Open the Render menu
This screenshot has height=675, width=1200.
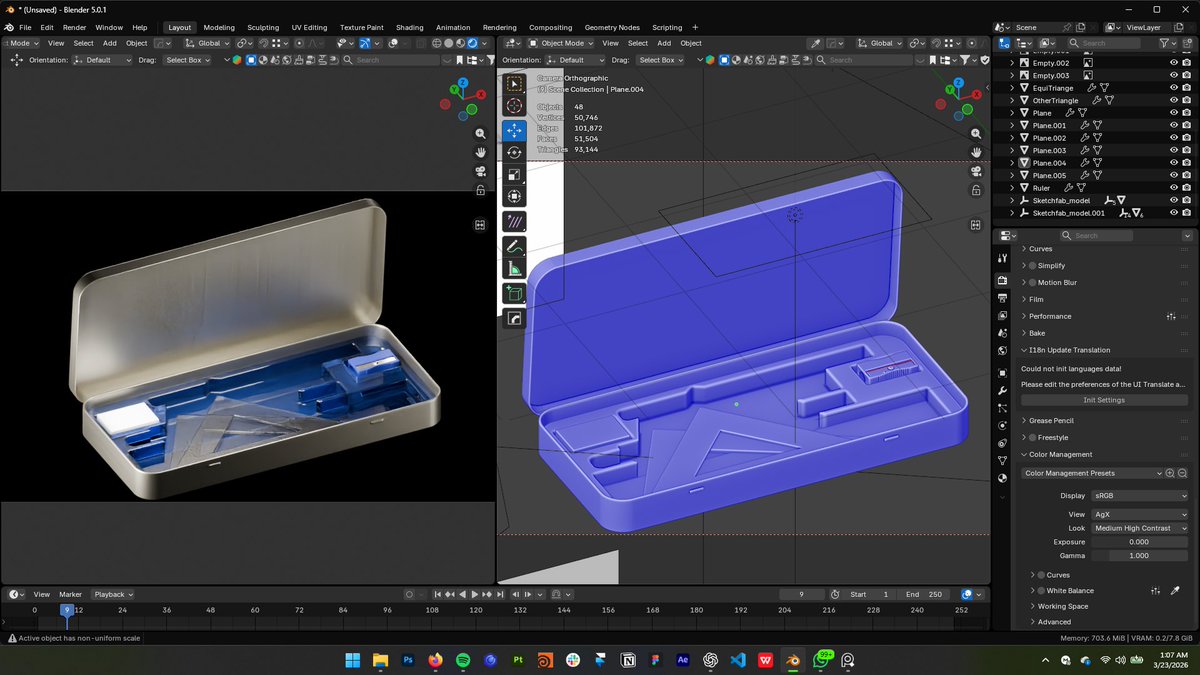pyautogui.click(x=74, y=28)
